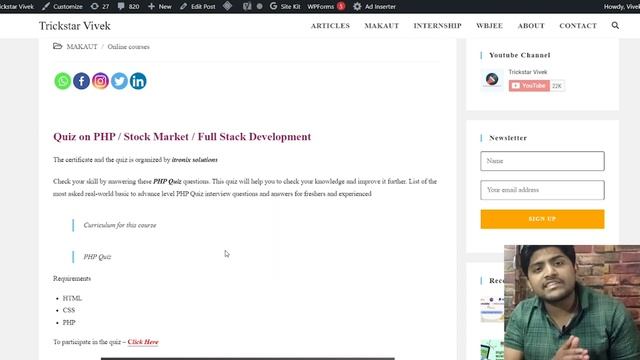Viewport: 640px width, 360px height.
Task: Share the post on WhatsApp
Action: tap(62, 81)
